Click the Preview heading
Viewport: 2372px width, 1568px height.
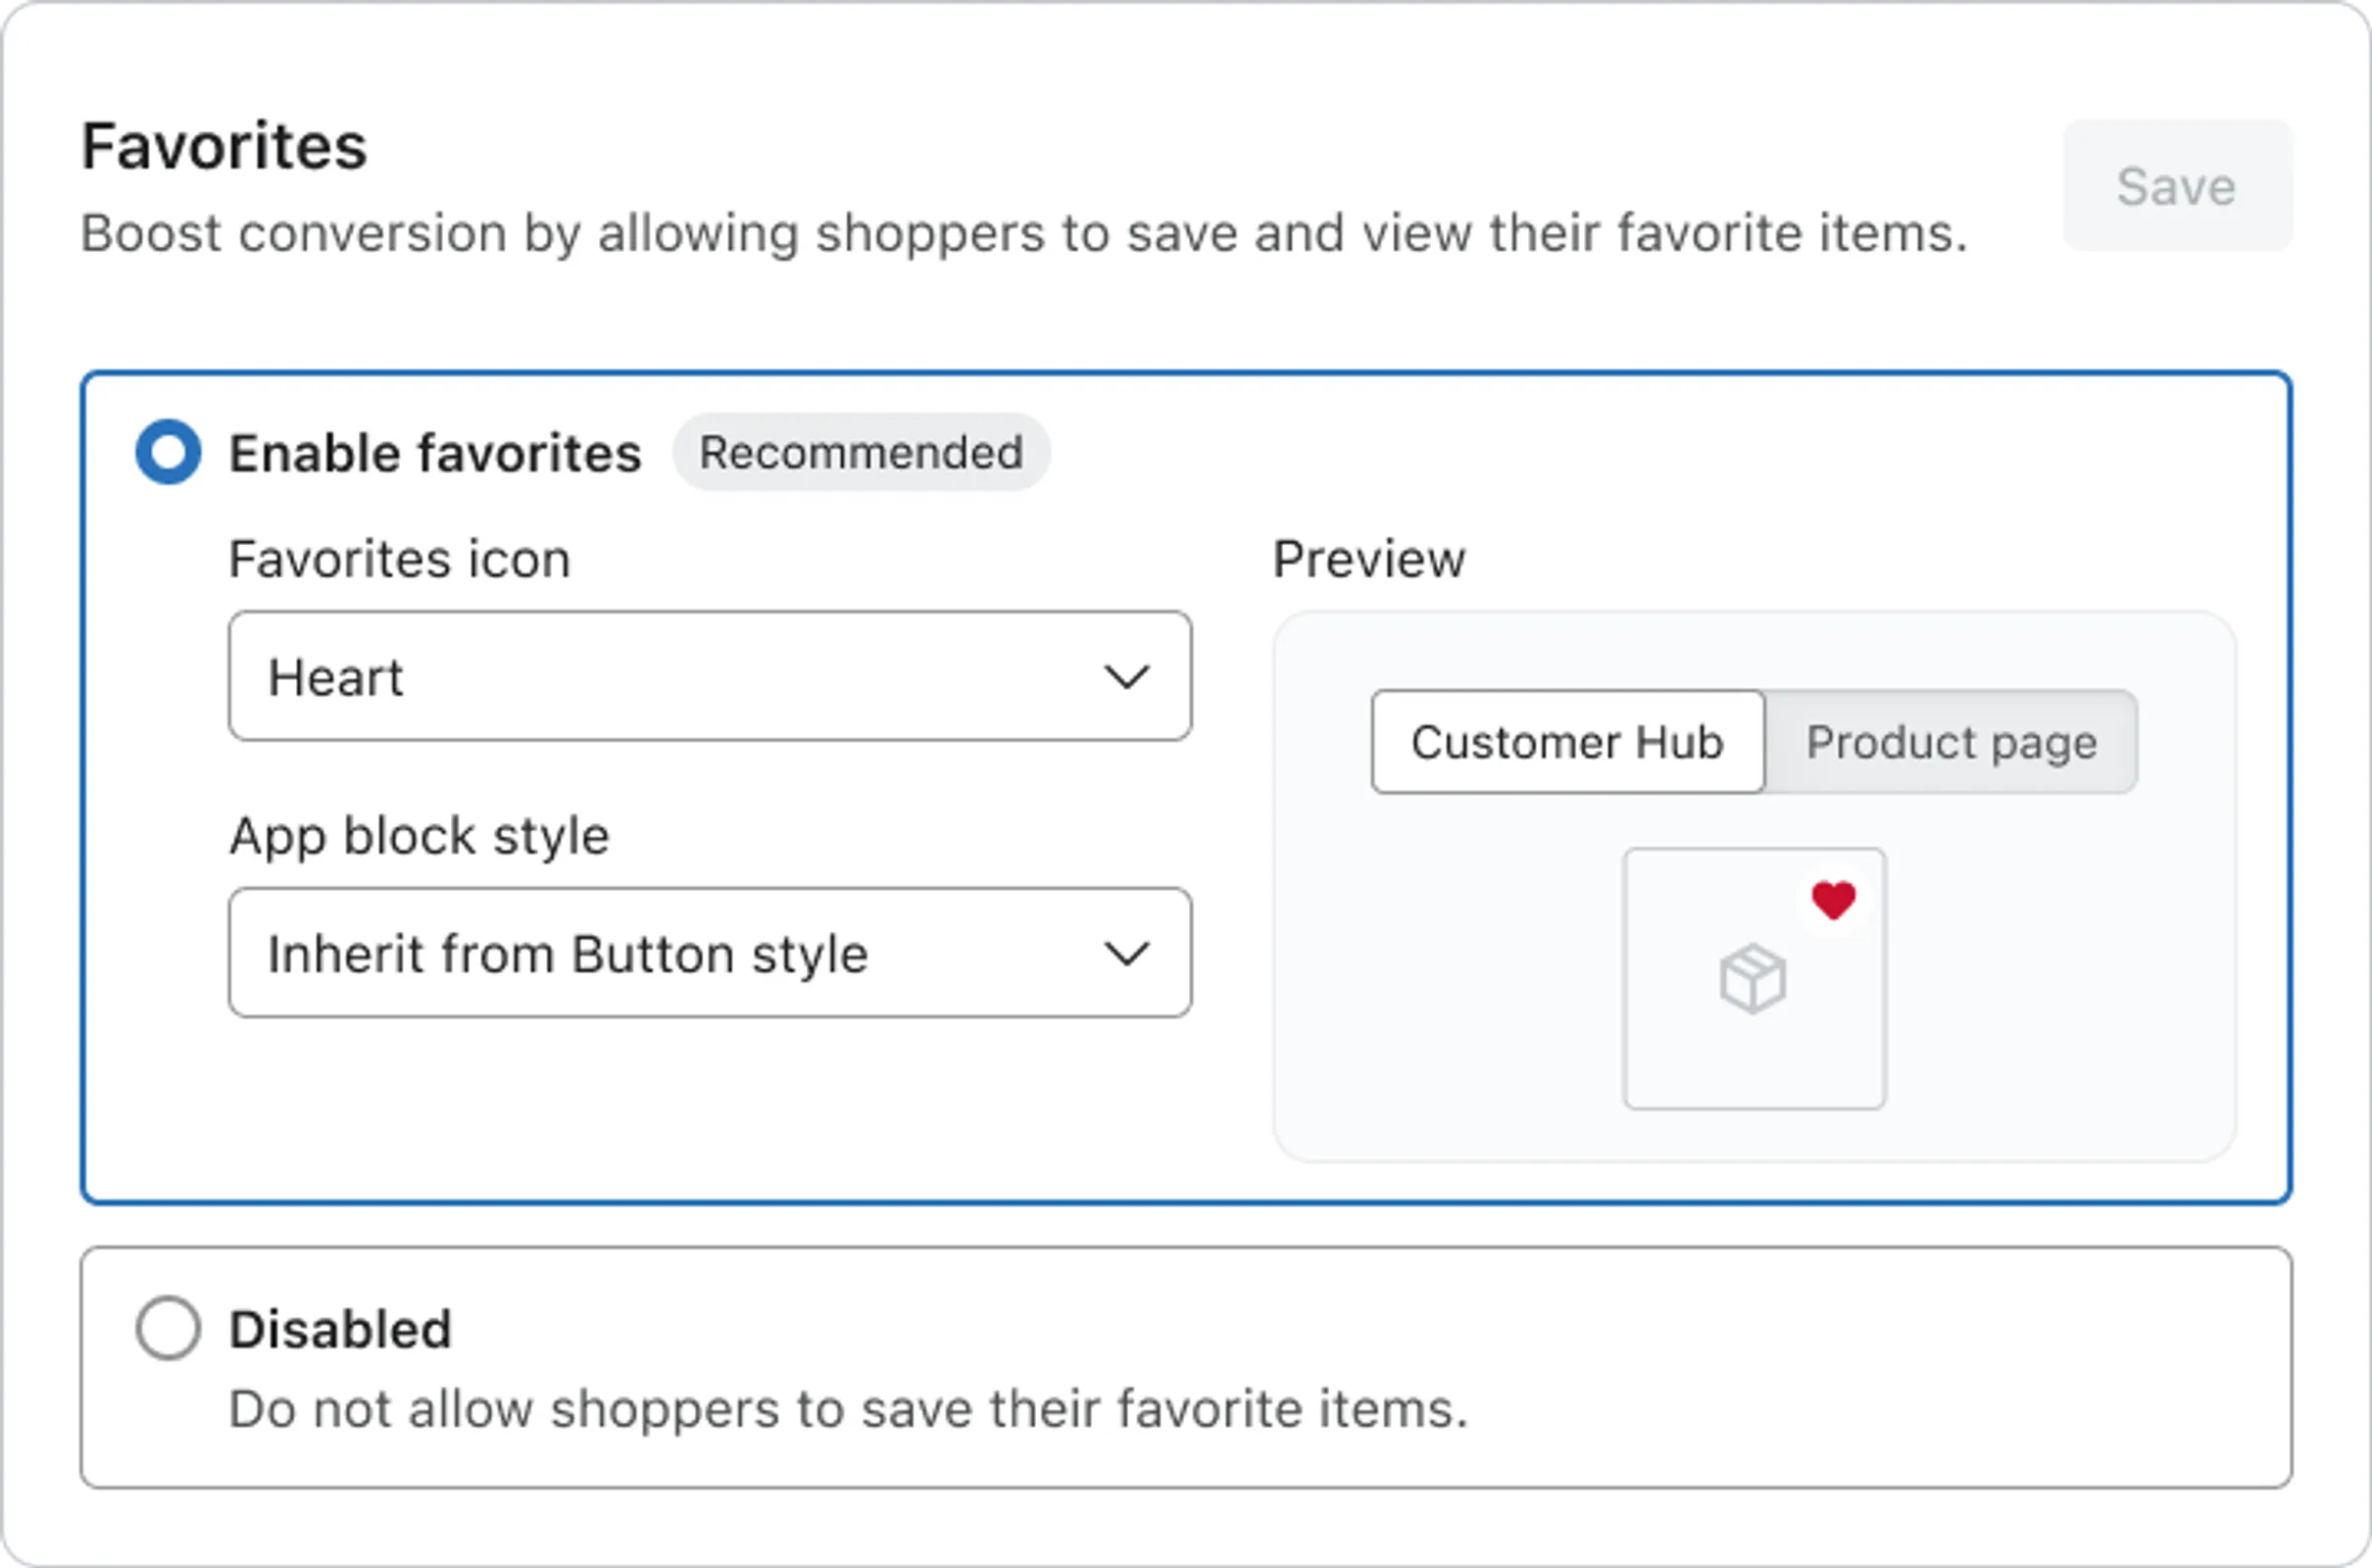click(x=1368, y=558)
